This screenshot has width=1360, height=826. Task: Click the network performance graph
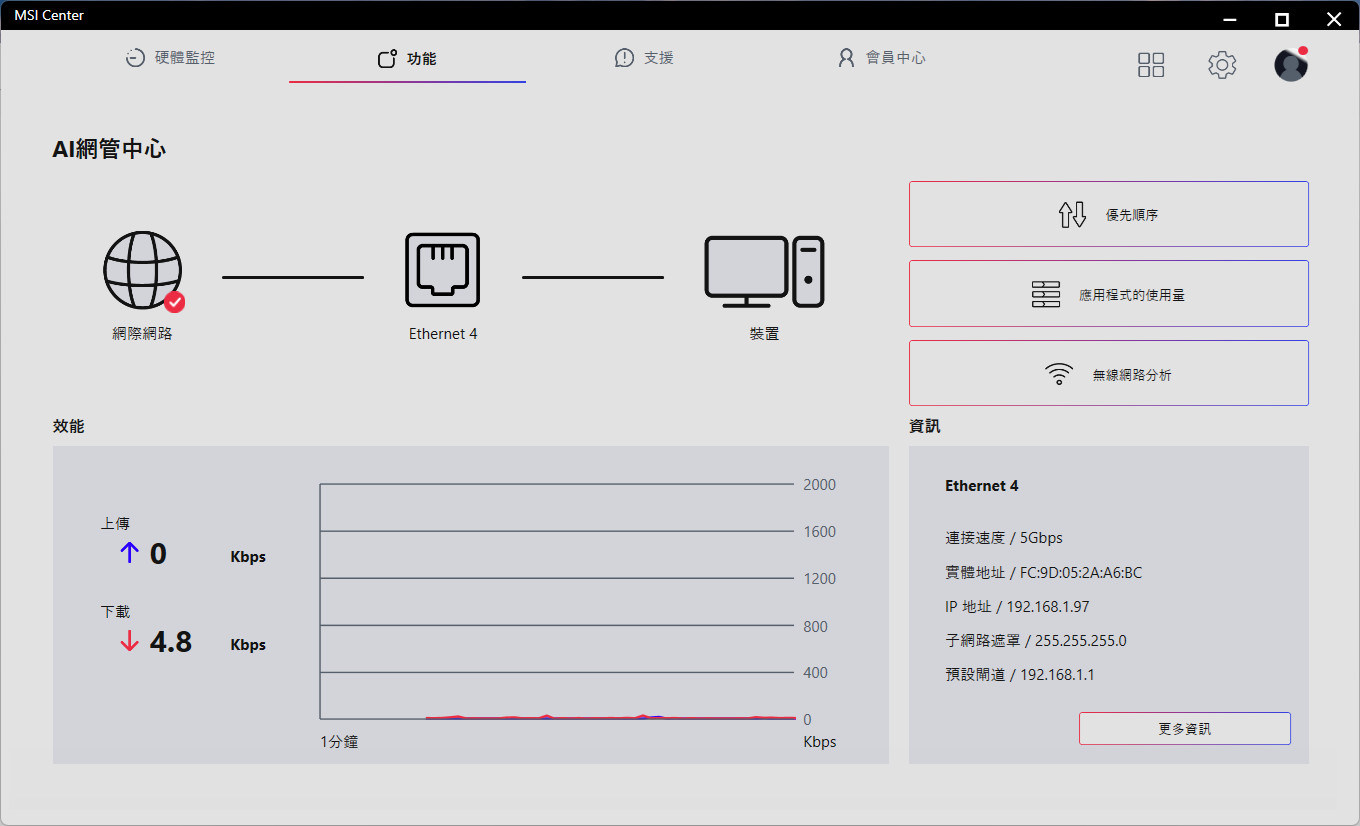click(x=557, y=602)
